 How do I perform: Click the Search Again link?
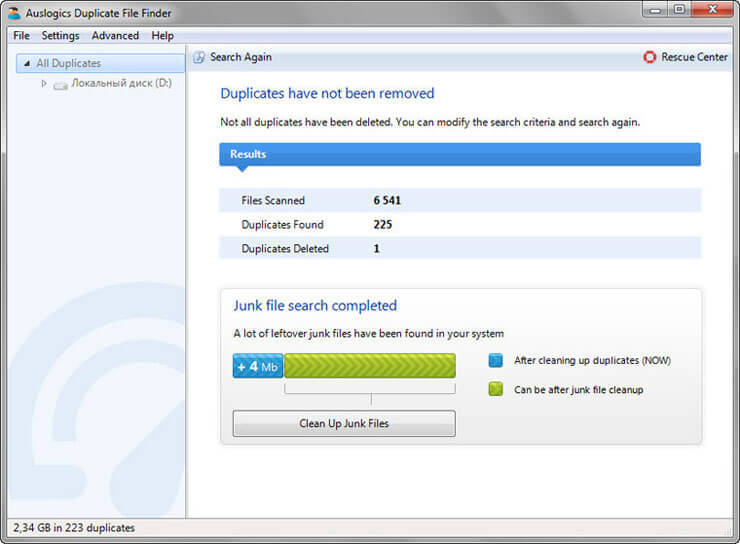[240, 58]
